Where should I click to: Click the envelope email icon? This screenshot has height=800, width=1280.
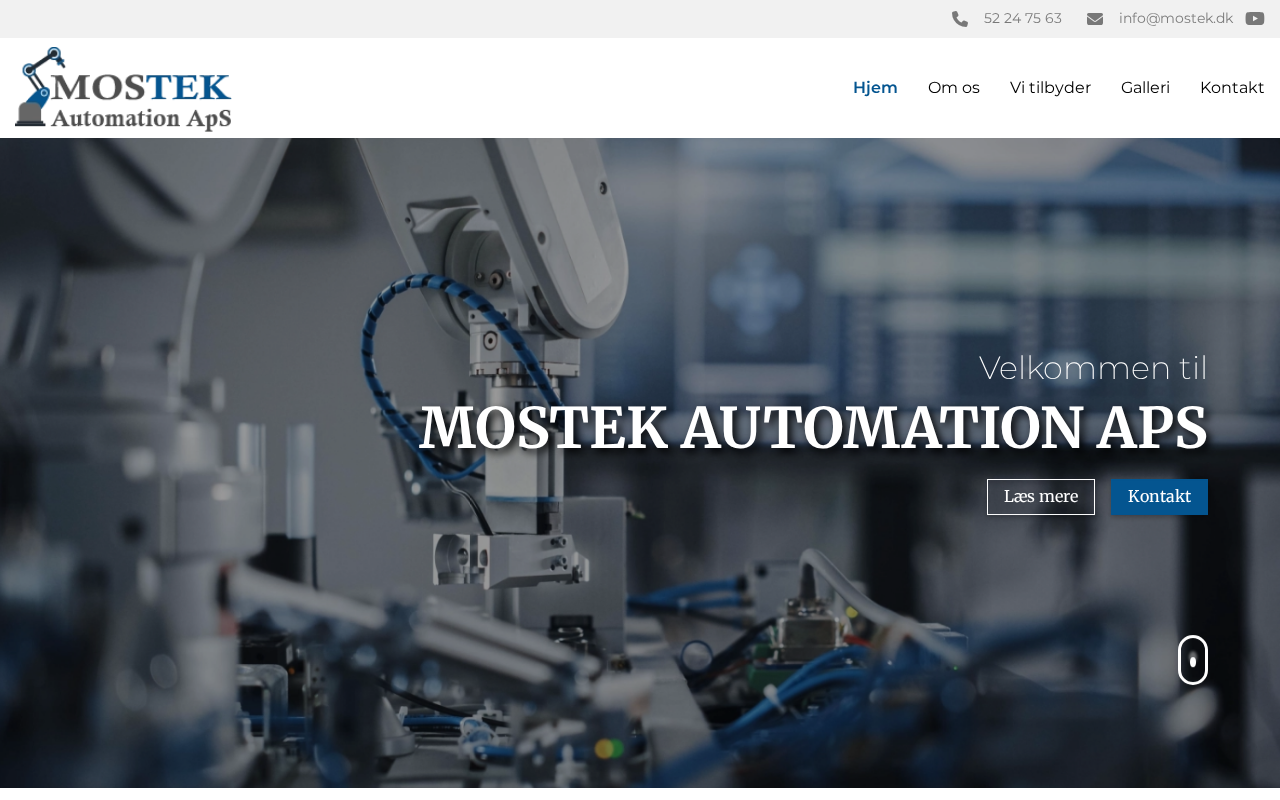(1095, 19)
